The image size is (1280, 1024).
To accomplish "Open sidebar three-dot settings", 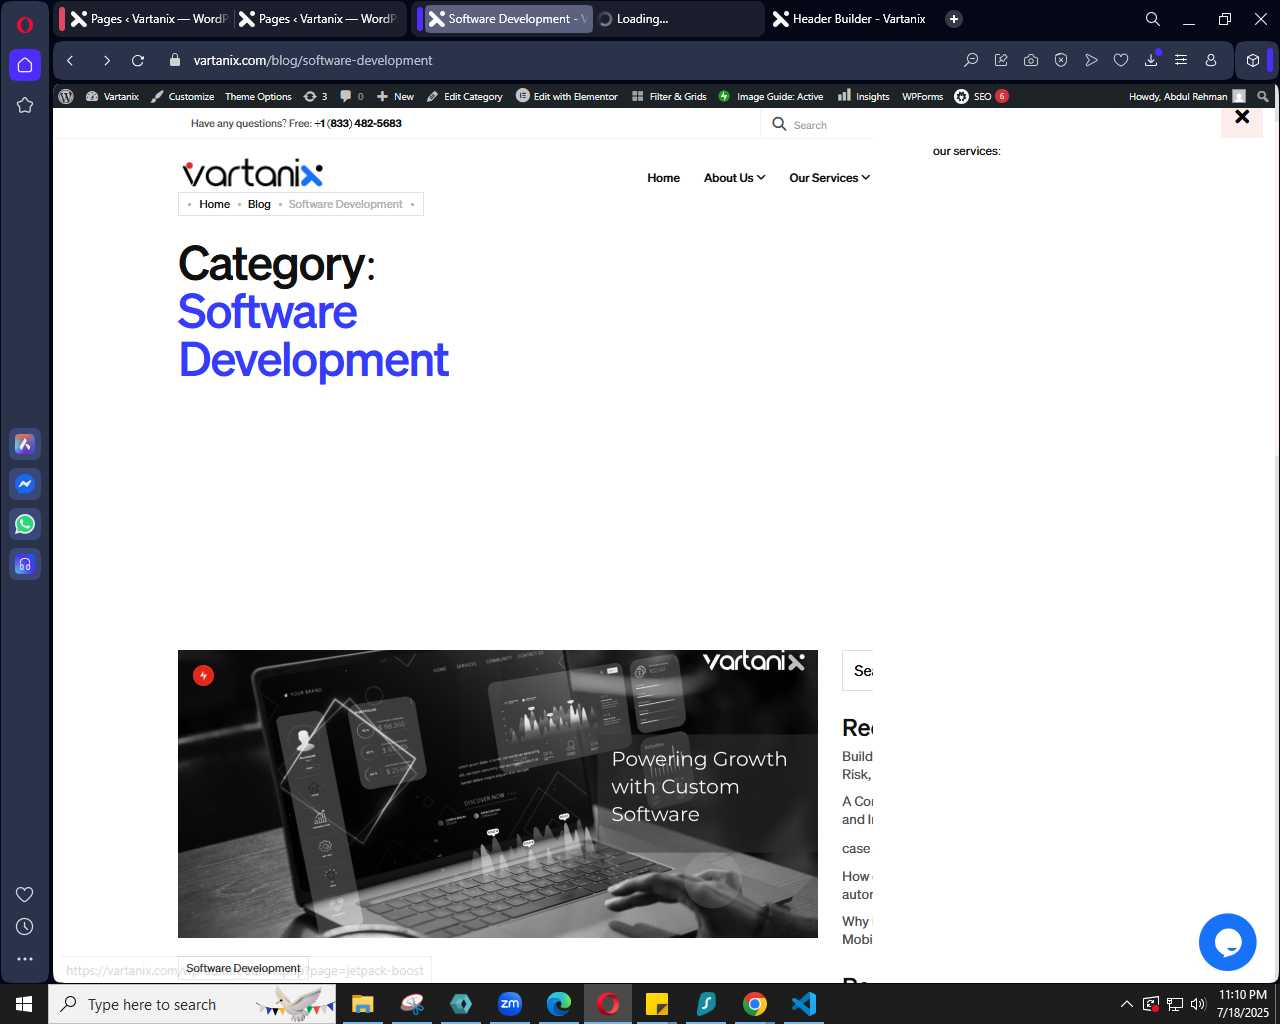I will tap(25, 959).
